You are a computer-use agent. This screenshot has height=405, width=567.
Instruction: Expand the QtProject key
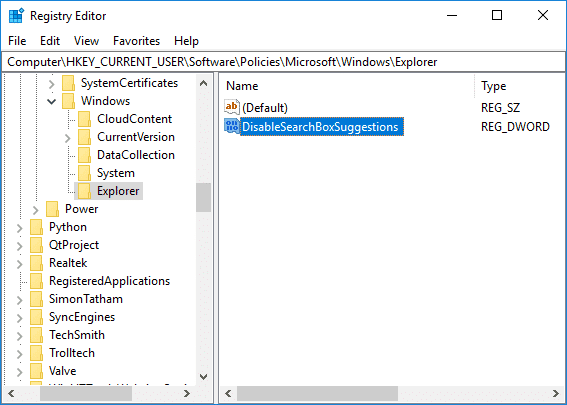(x=20, y=246)
